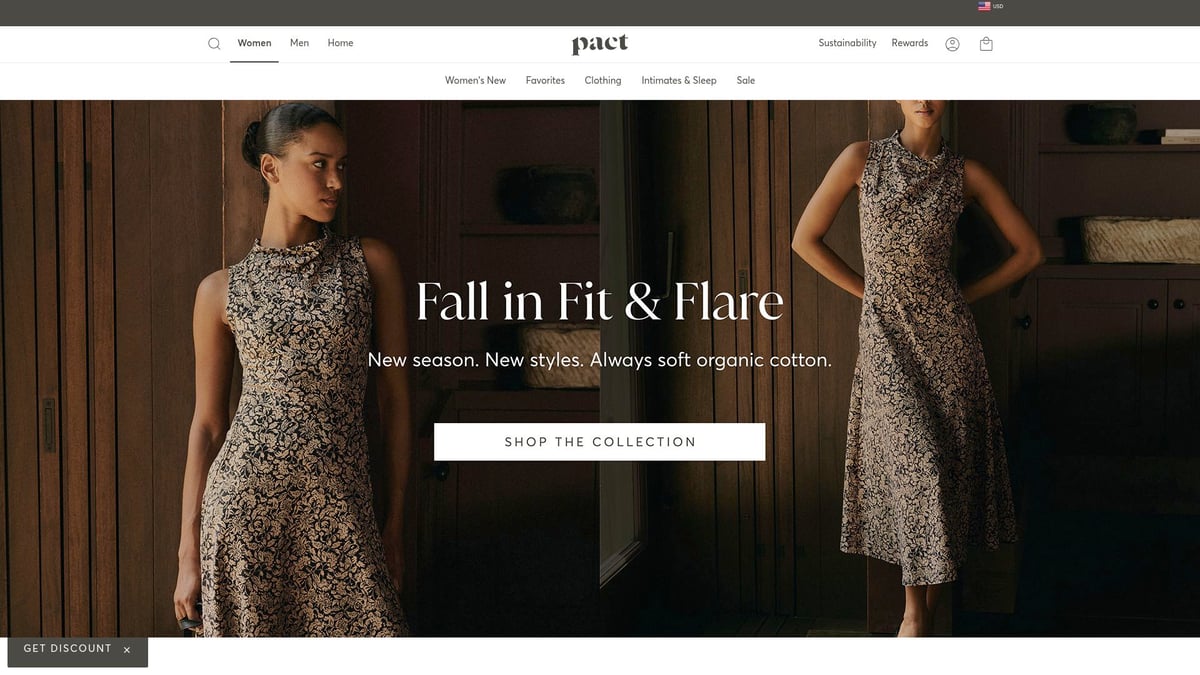Click the Get Discount button
1200x675 pixels.
click(x=67, y=649)
